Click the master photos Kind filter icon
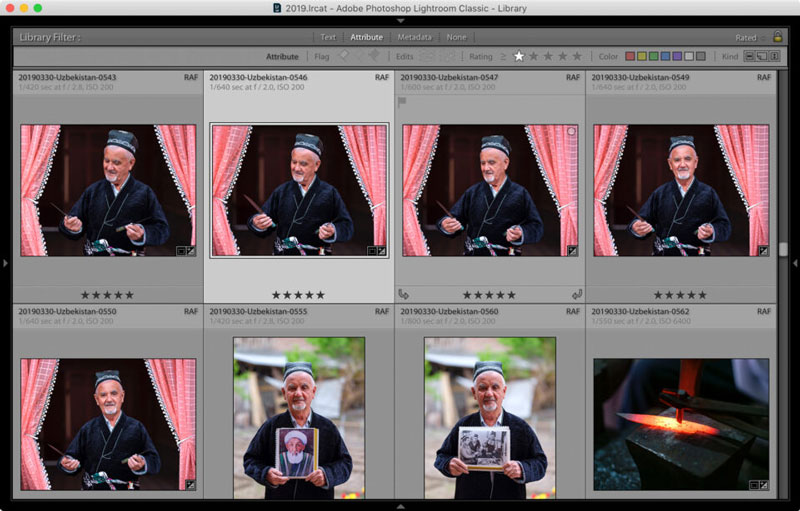 click(x=748, y=57)
